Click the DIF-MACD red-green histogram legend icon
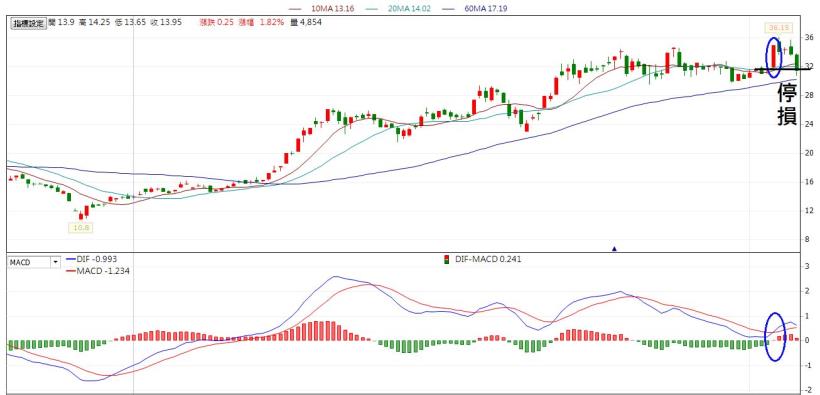 (446, 259)
